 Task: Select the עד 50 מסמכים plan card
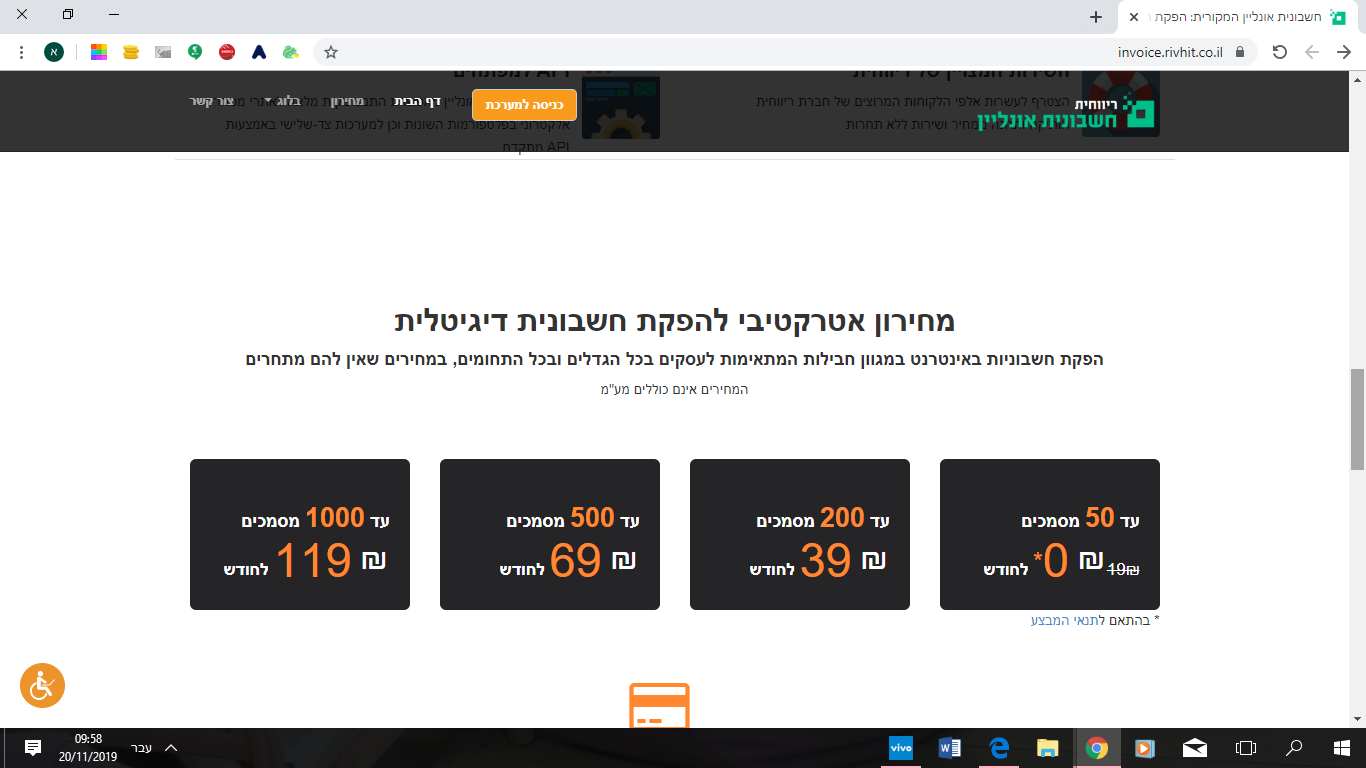(x=1050, y=534)
